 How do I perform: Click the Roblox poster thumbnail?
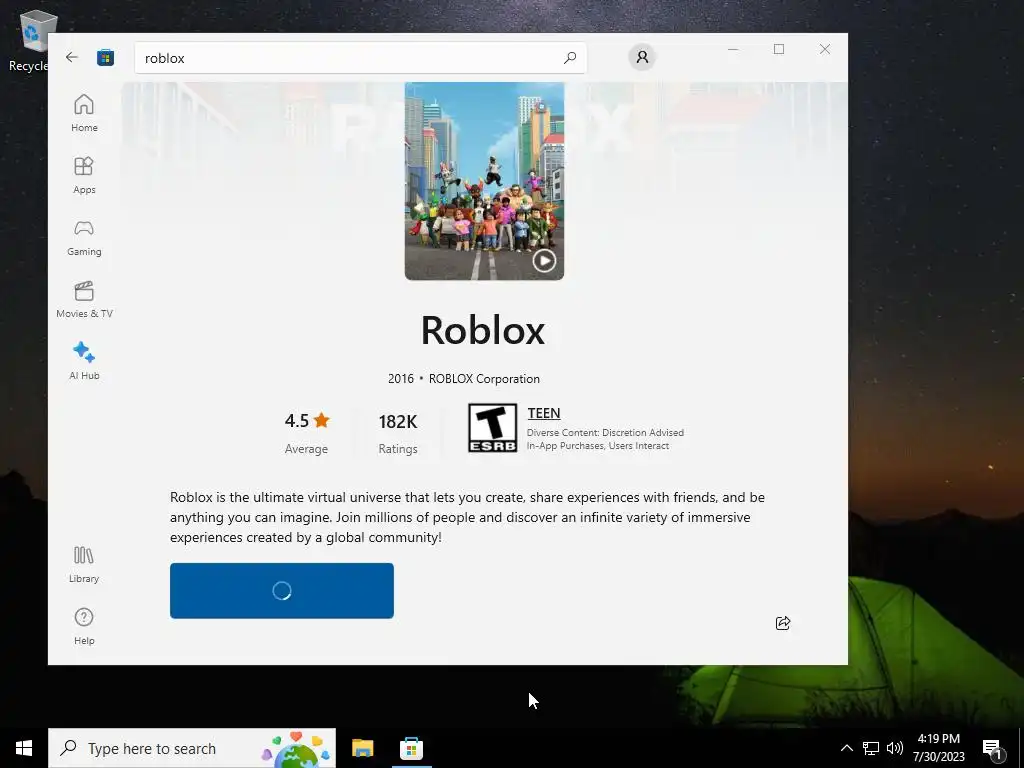tap(484, 181)
